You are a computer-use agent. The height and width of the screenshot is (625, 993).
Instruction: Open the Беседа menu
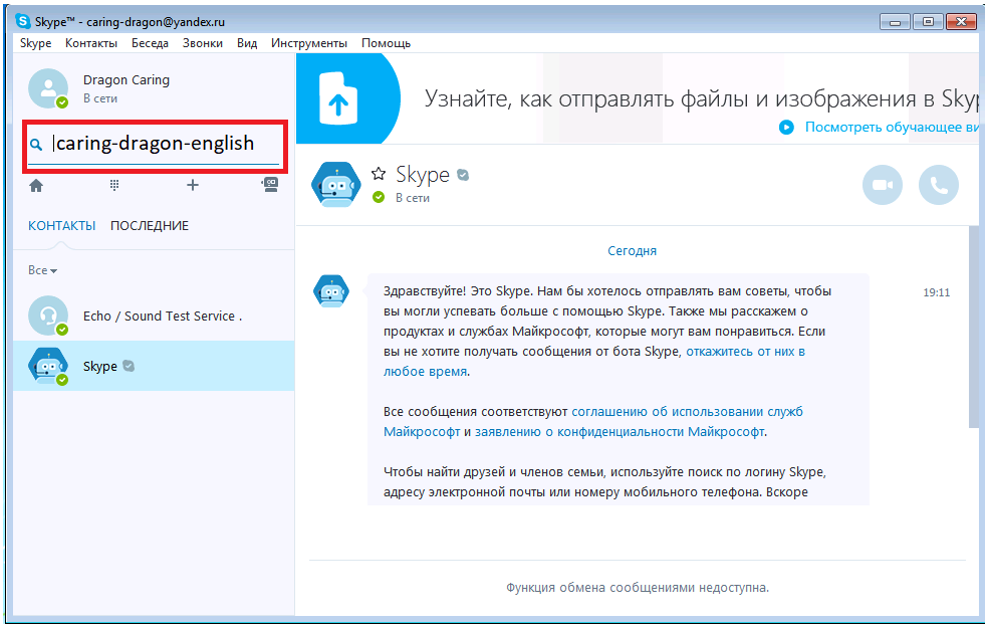pos(150,43)
